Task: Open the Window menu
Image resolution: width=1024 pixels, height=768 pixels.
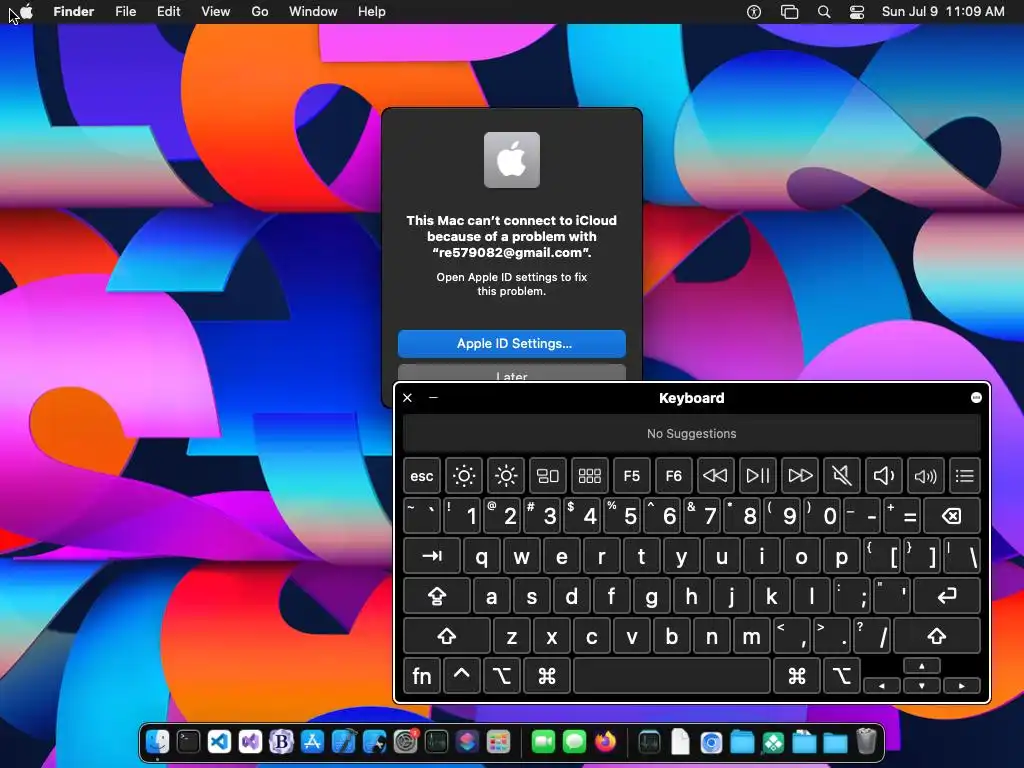Action: [x=313, y=12]
